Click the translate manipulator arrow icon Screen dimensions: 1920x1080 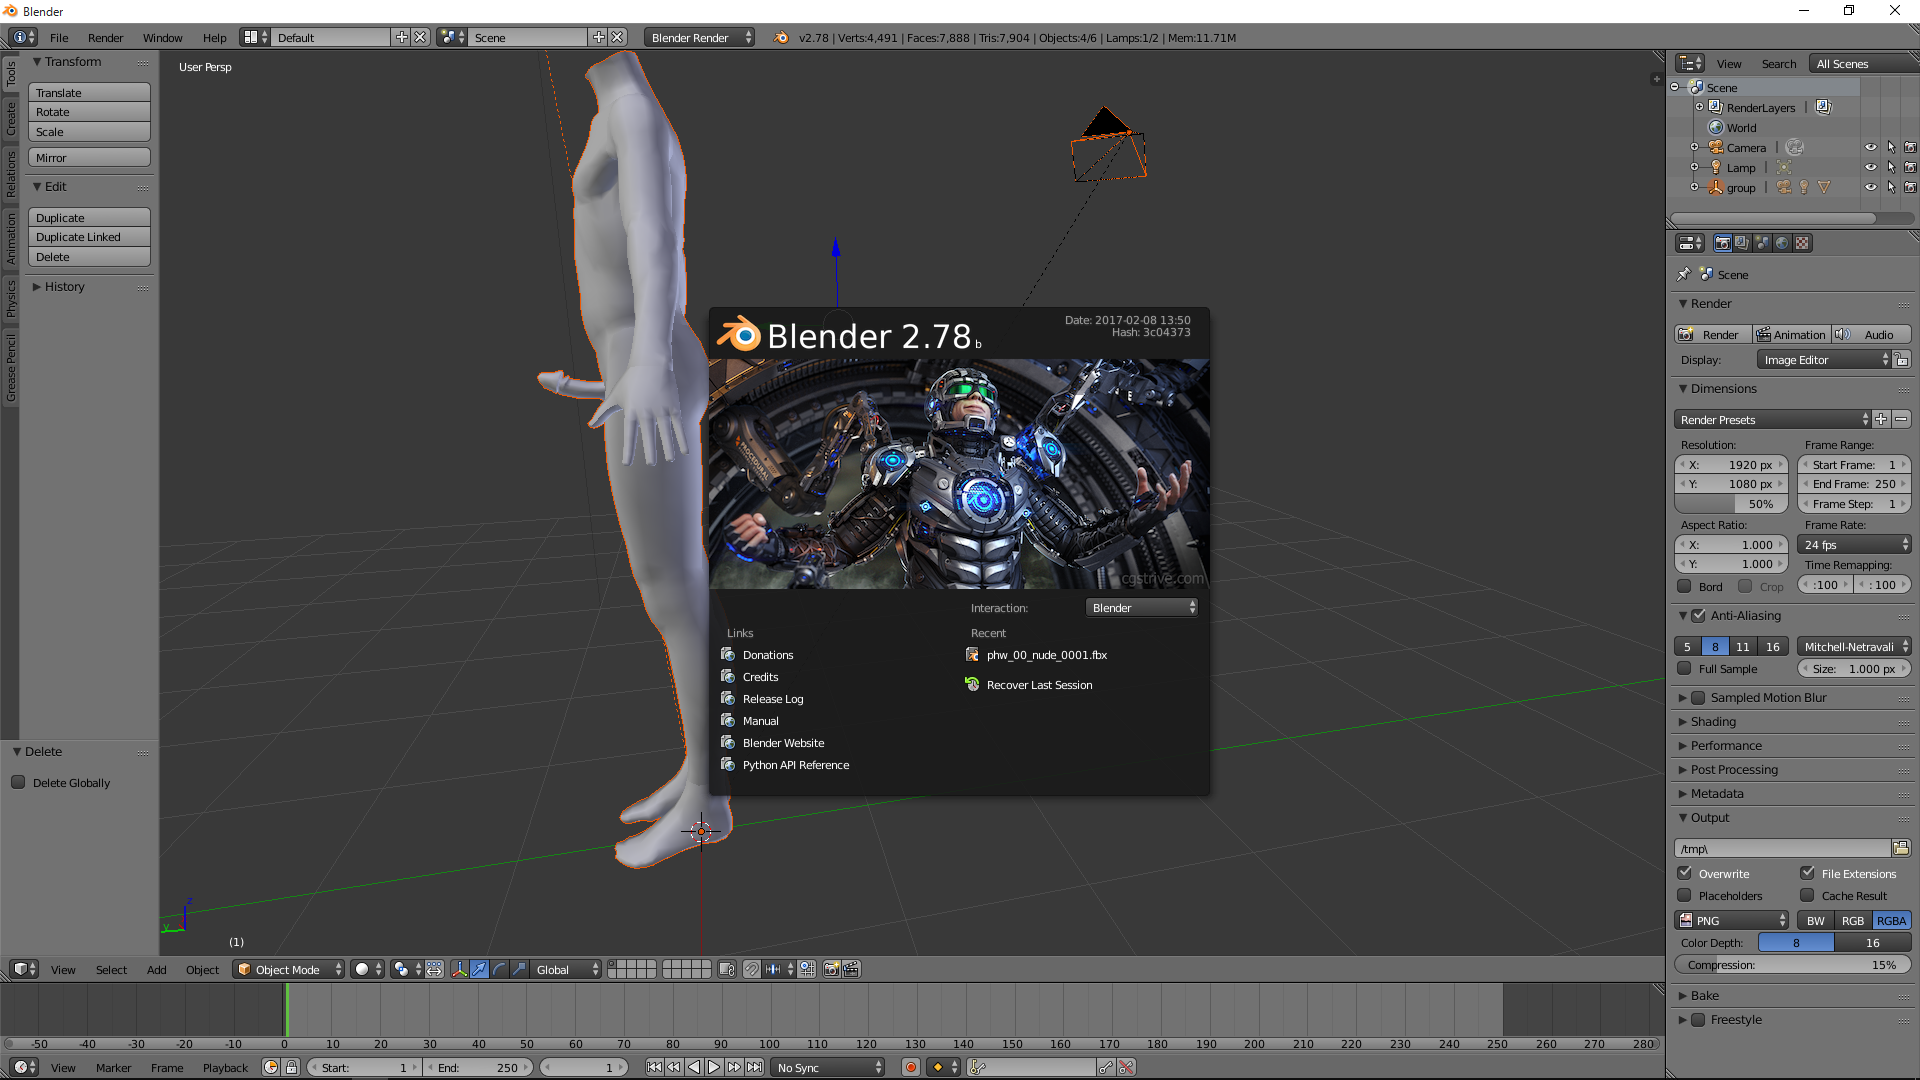pyautogui.click(x=479, y=969)
